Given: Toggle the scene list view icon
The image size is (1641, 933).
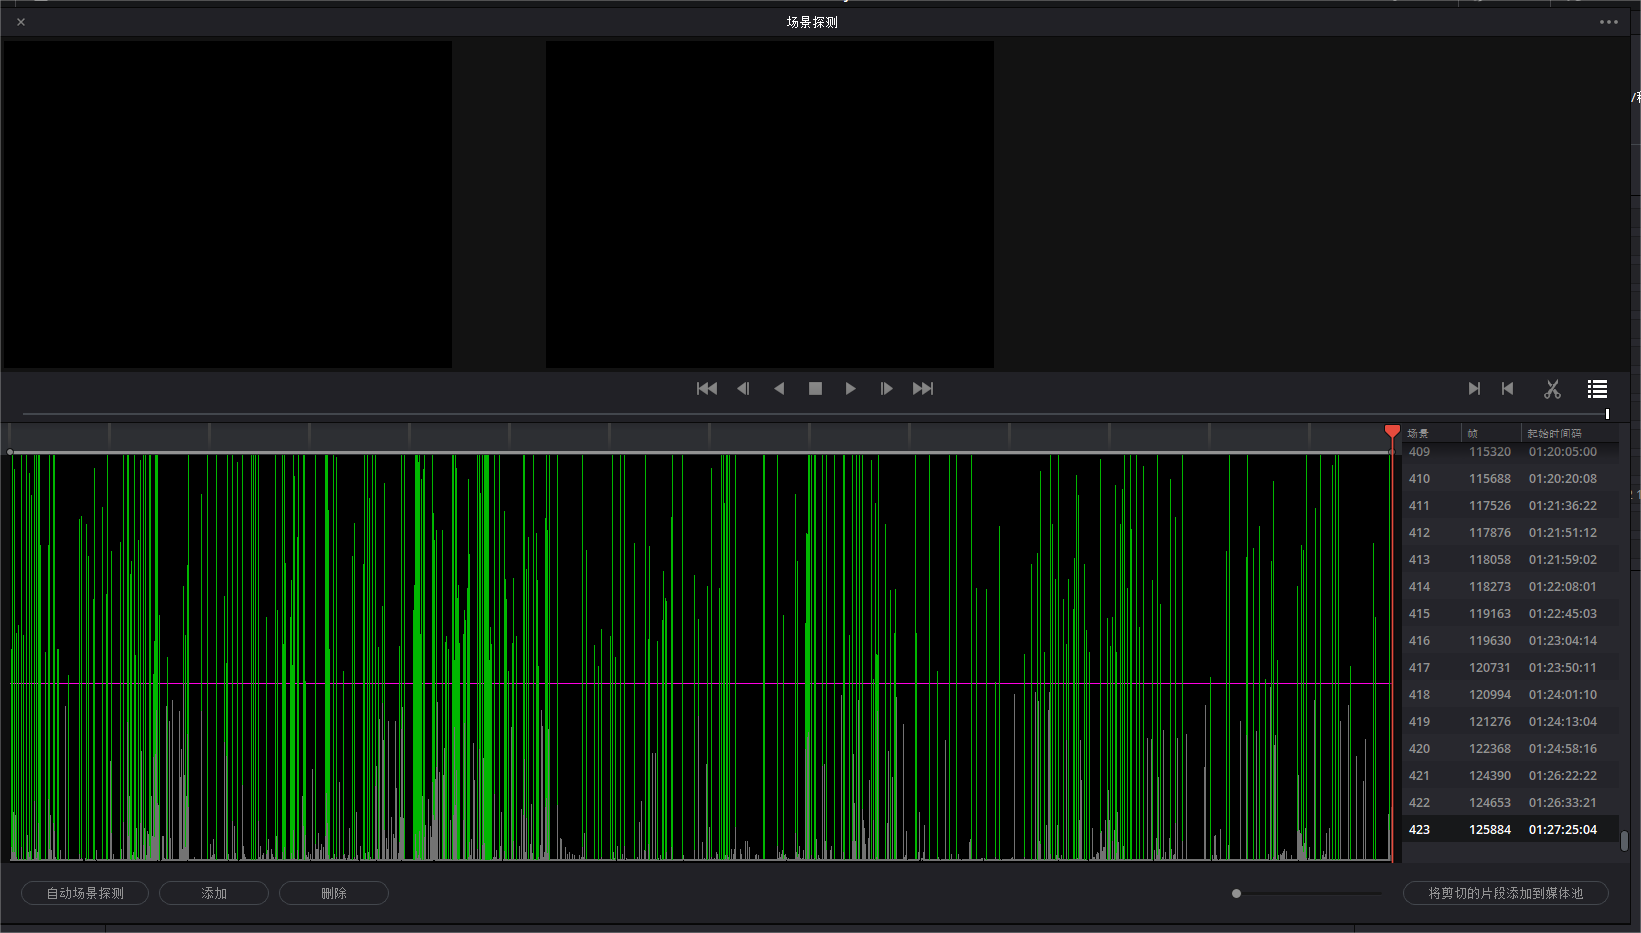Looking at the screenshot, I should 1597,389.
